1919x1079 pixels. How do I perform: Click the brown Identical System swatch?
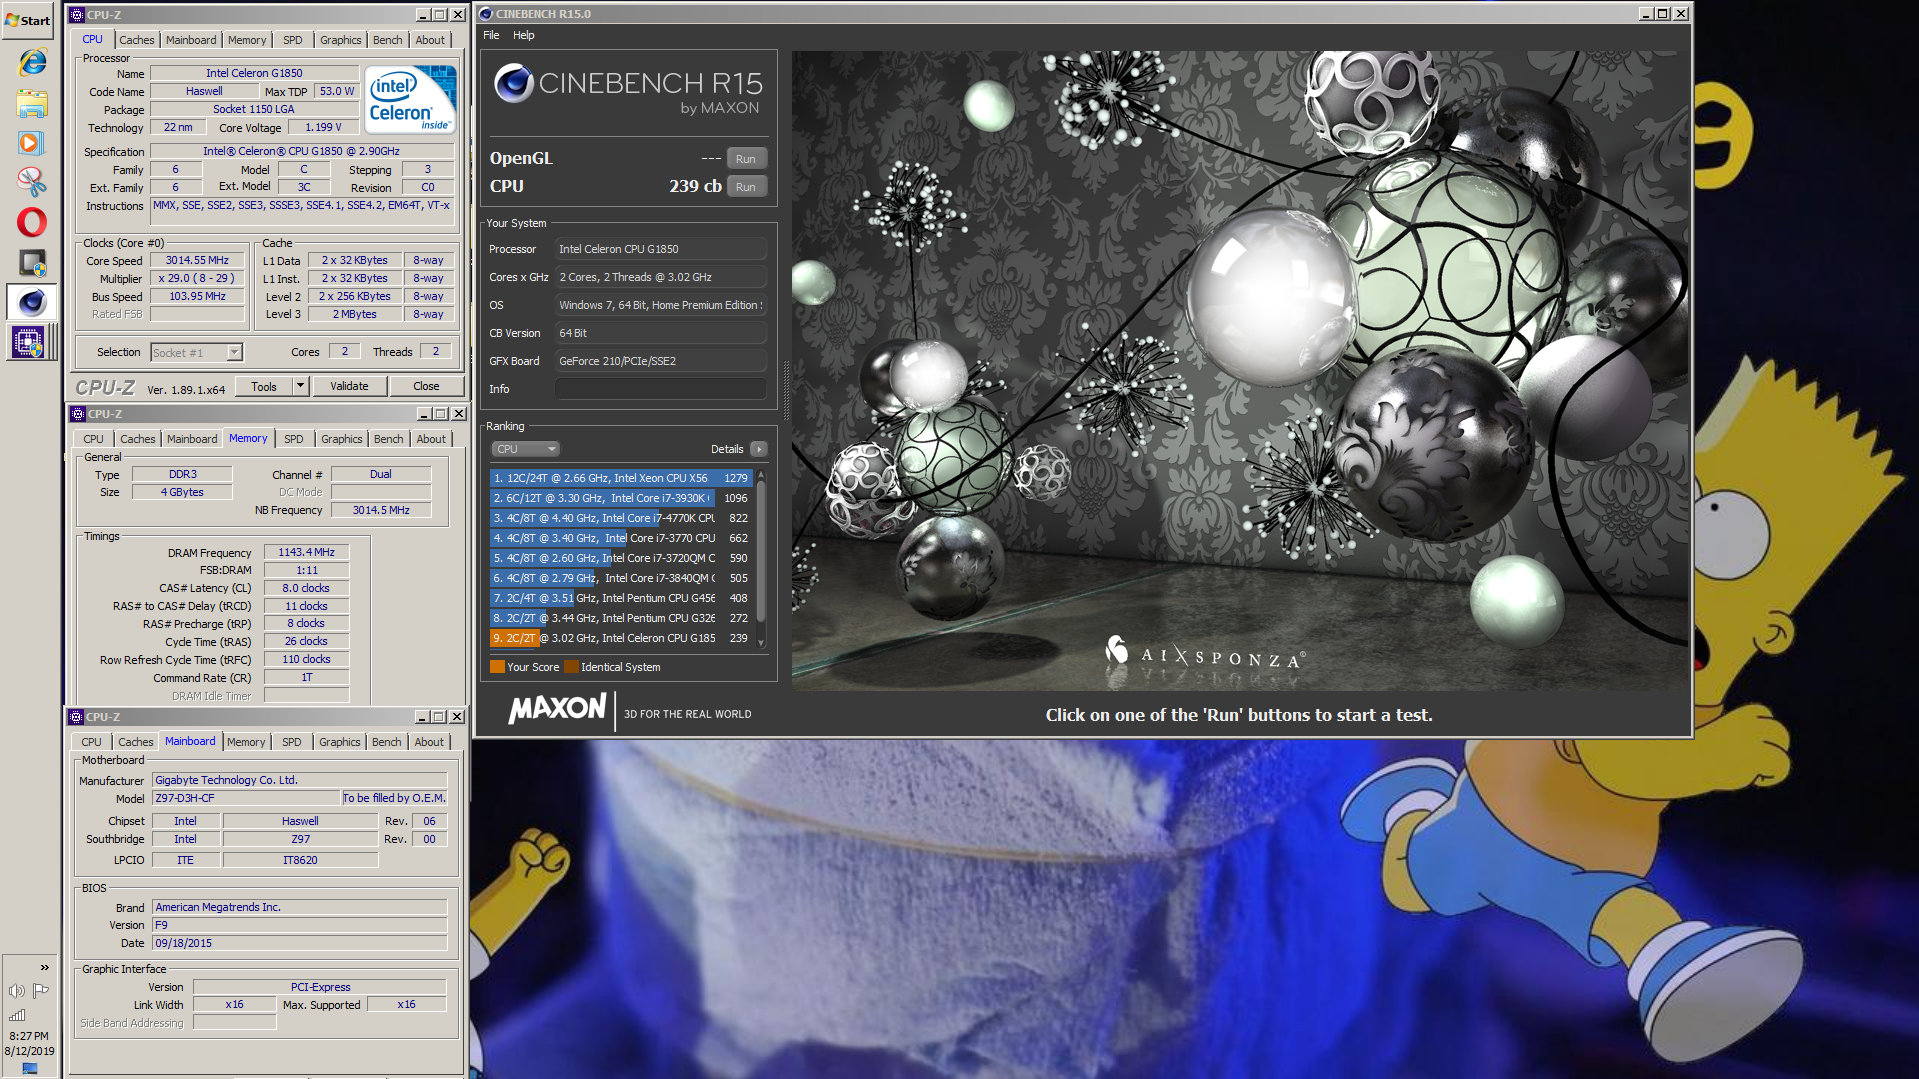coord(571,667)
